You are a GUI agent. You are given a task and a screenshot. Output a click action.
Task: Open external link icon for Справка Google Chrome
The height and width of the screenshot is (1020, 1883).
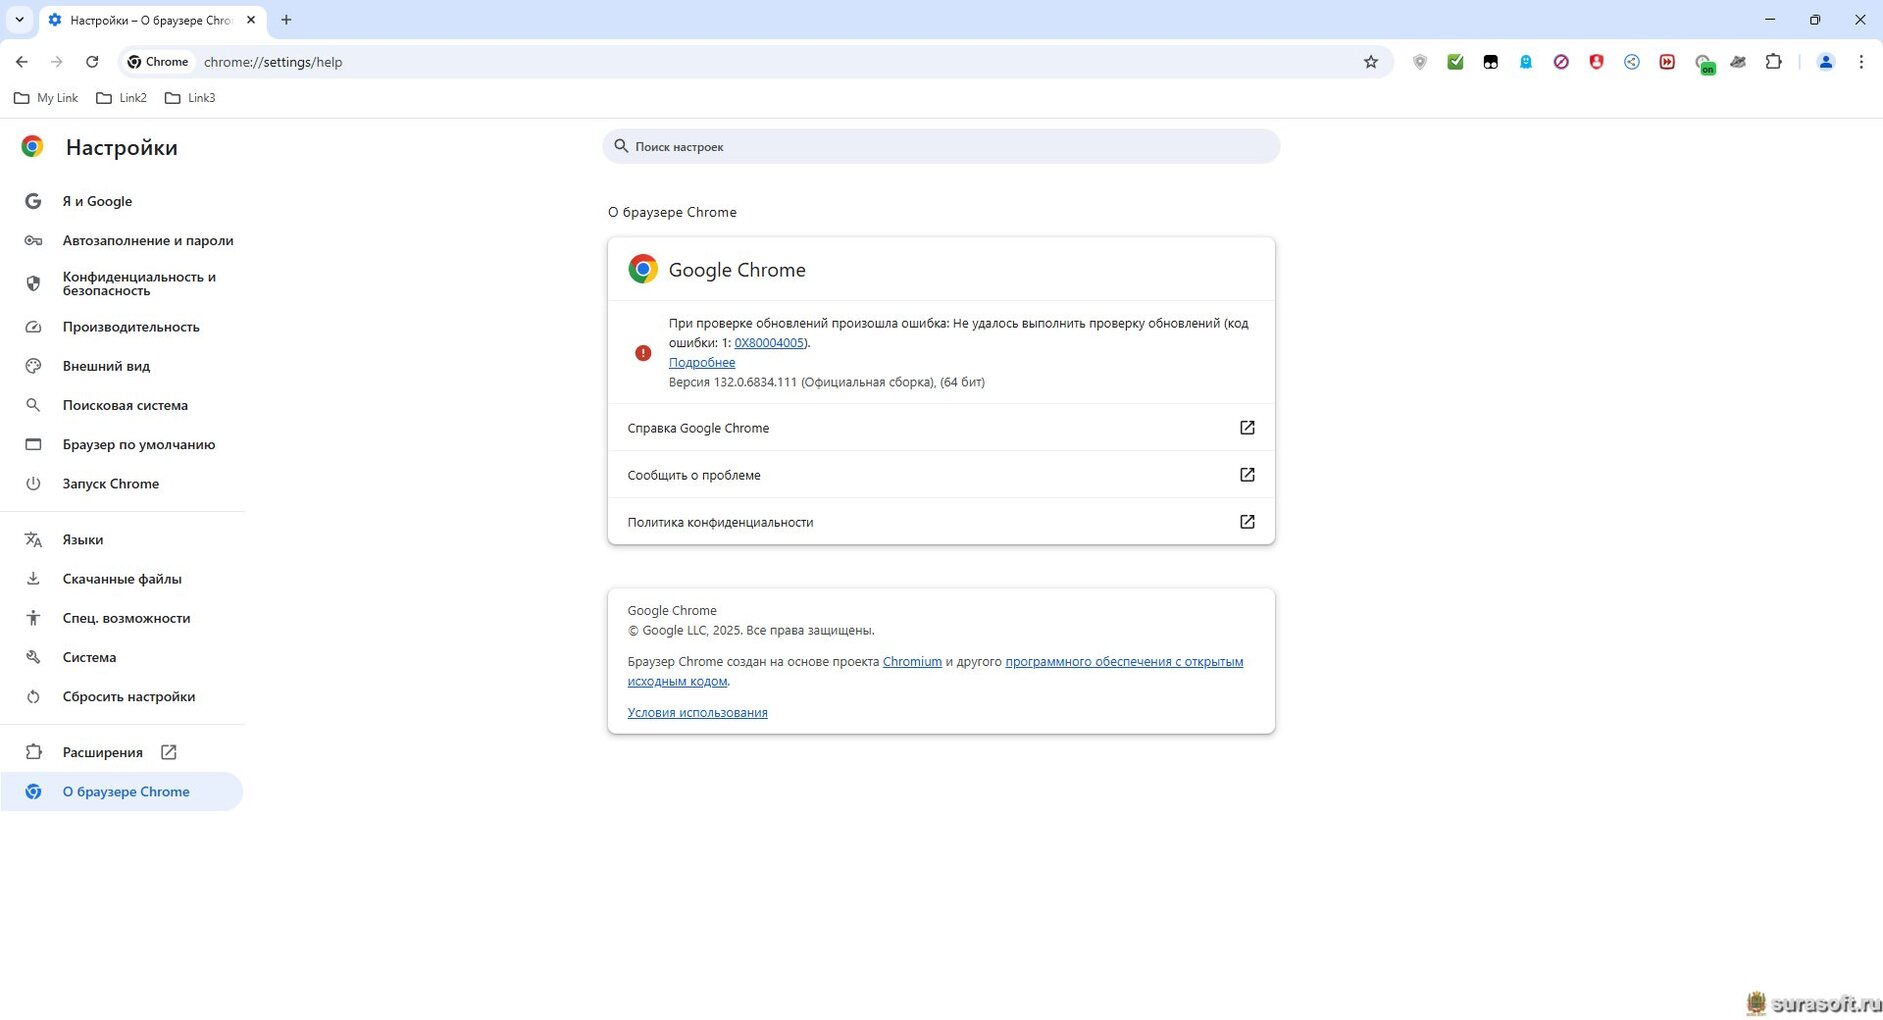point(1247,428)
